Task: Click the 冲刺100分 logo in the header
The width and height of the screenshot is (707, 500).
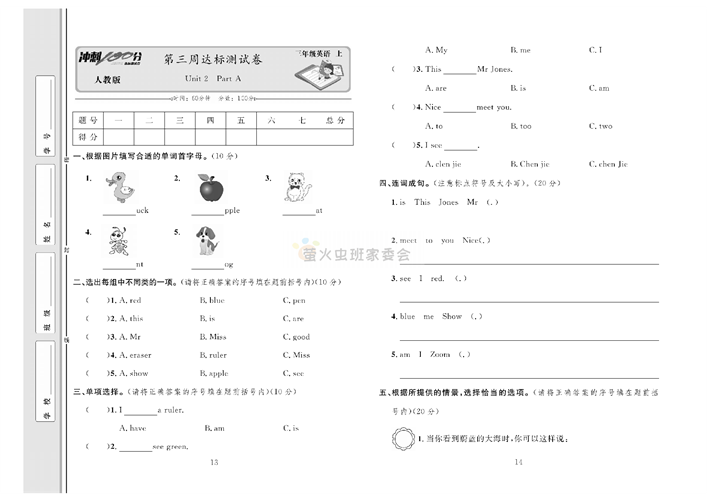Action: [110, 58]
